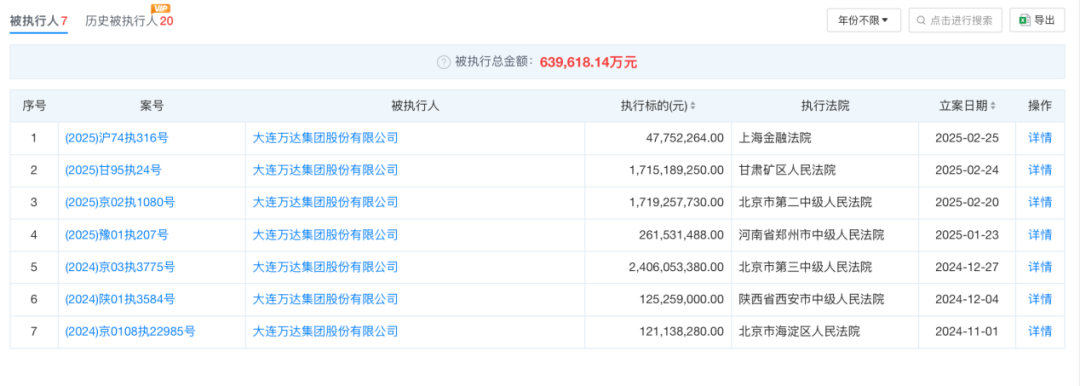
Task: Open case (2025)甘95执24号 link
Action: pyautogui.click(x=114, y=170)
